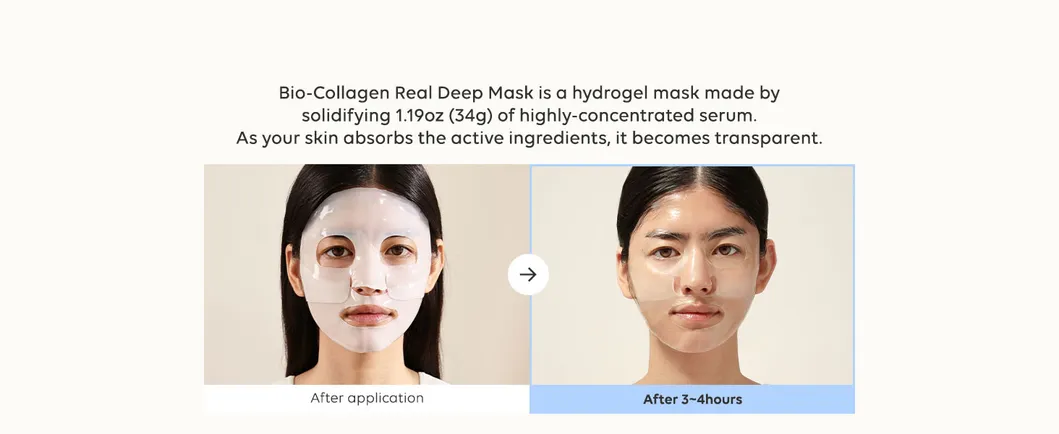Select the "1.19oz (34g)" text
Screen dimensions: 1059x434
point(444,116)
